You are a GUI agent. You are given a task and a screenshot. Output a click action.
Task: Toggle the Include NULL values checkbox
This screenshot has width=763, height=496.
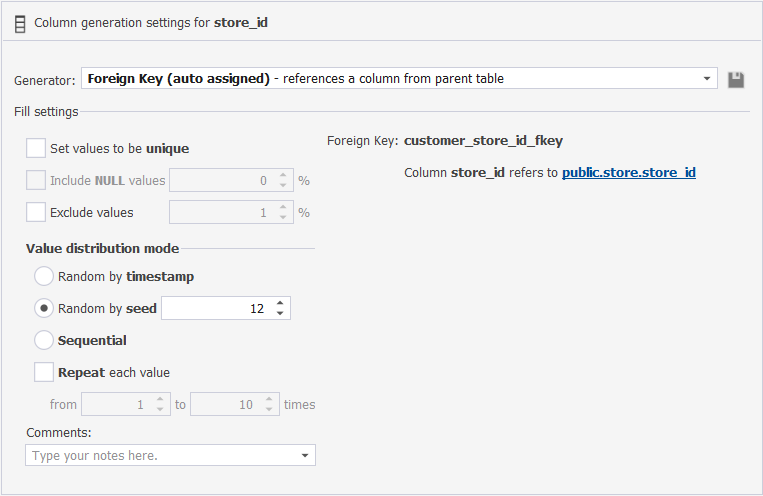coord(36,180)
